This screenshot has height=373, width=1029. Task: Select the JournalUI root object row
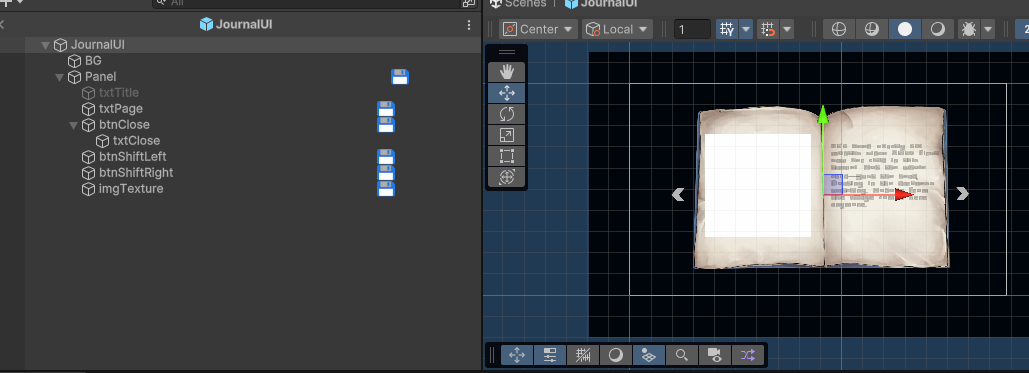(253, 45)
